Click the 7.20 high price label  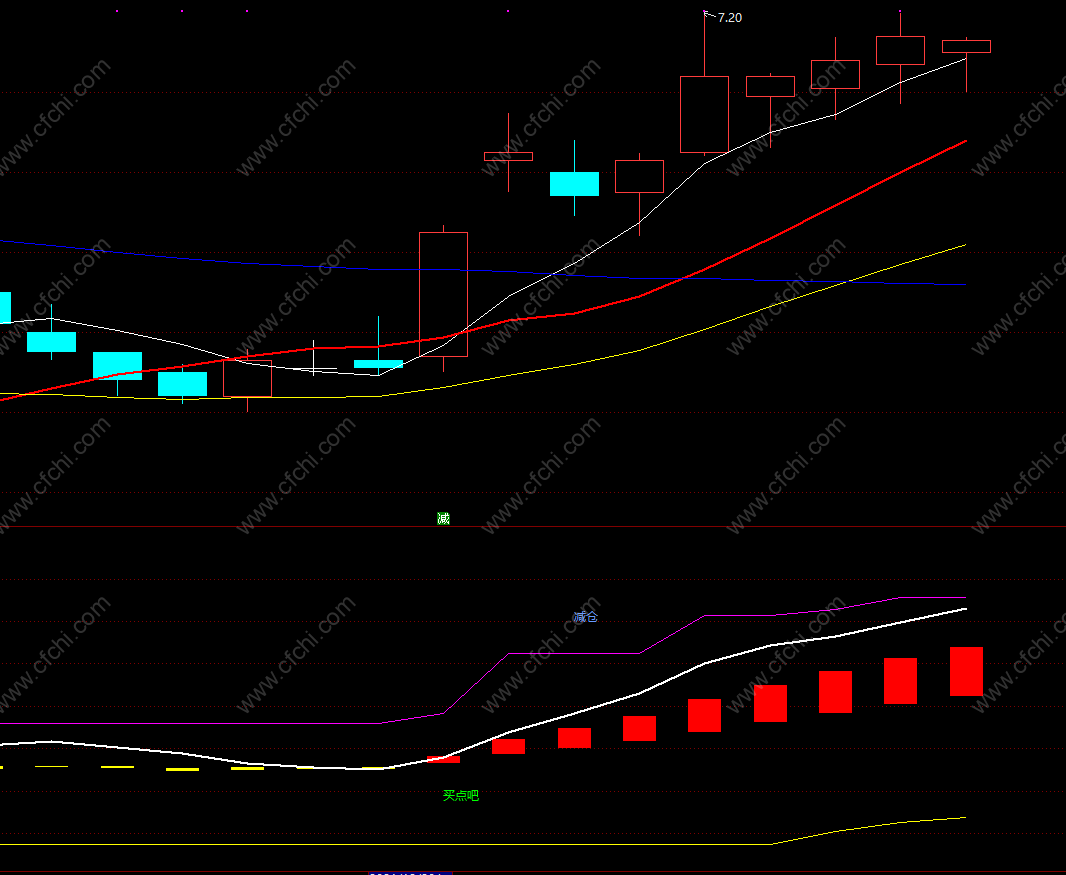coord(729,18)
